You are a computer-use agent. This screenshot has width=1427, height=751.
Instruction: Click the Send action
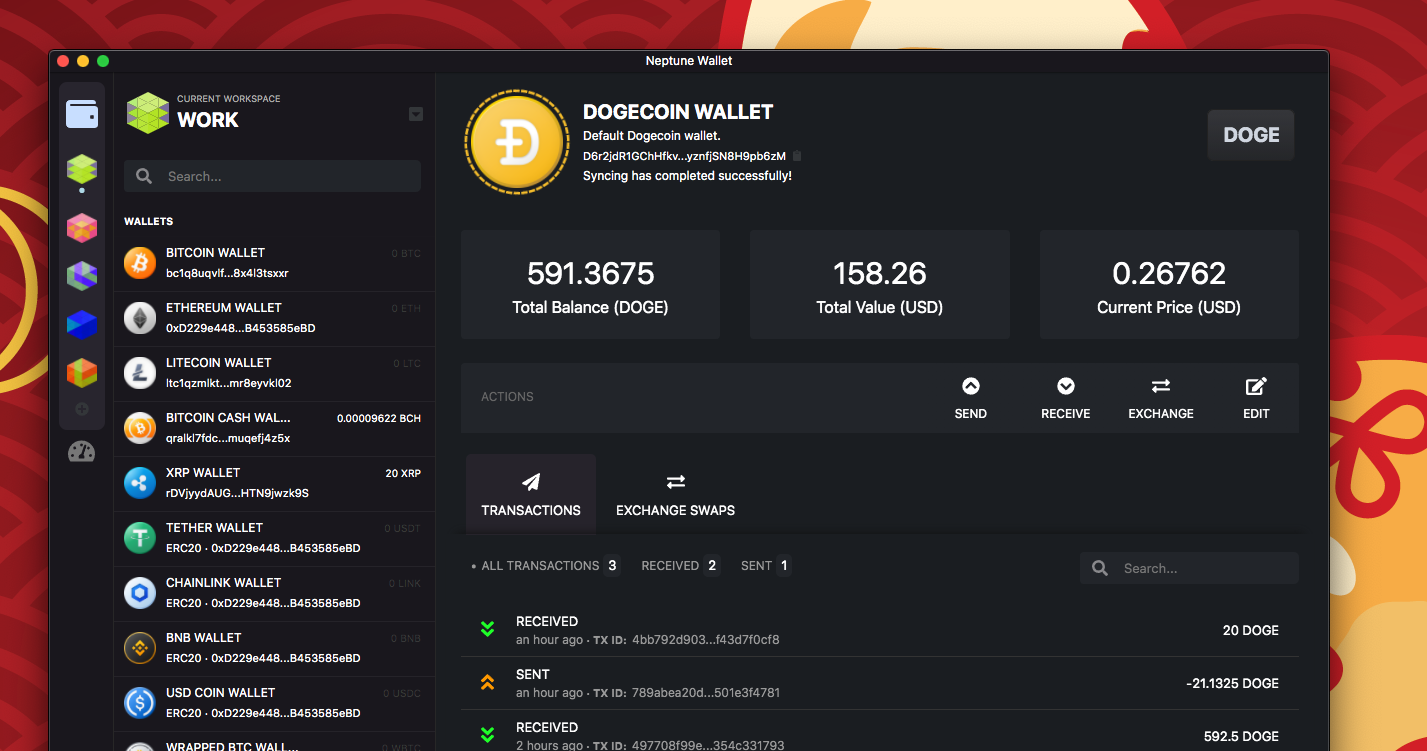pyautogui.click(x=970, y=398)
